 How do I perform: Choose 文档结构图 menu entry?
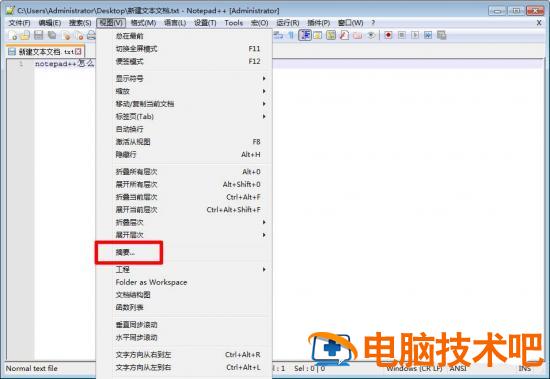[x=185, y=295]
